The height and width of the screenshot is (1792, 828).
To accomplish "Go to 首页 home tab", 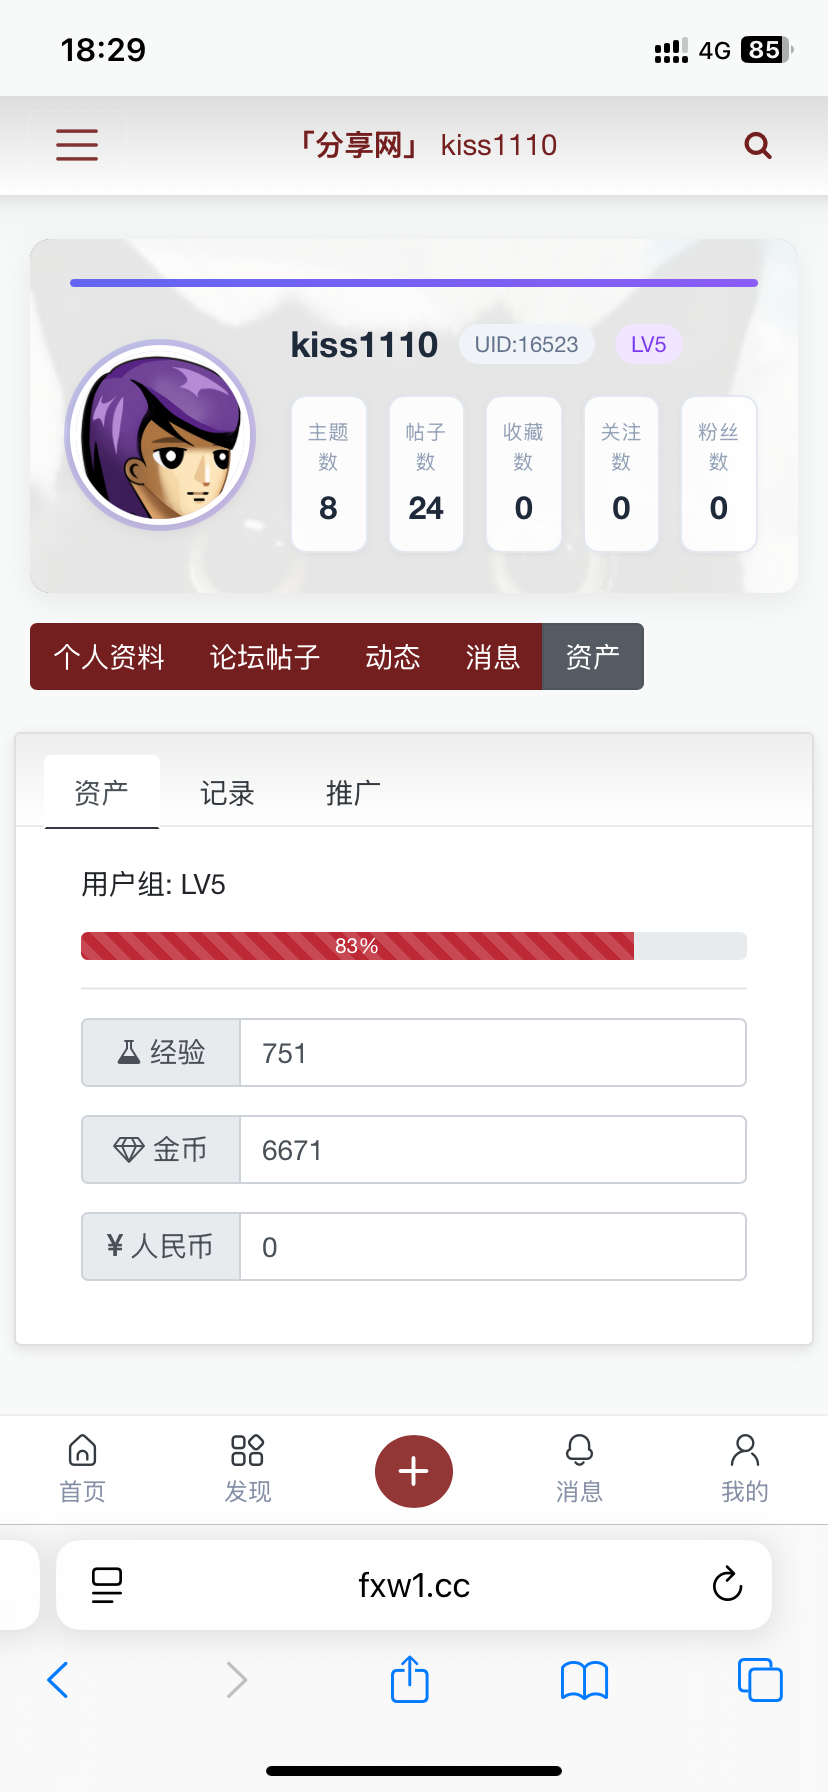I will pos(82,1468).
